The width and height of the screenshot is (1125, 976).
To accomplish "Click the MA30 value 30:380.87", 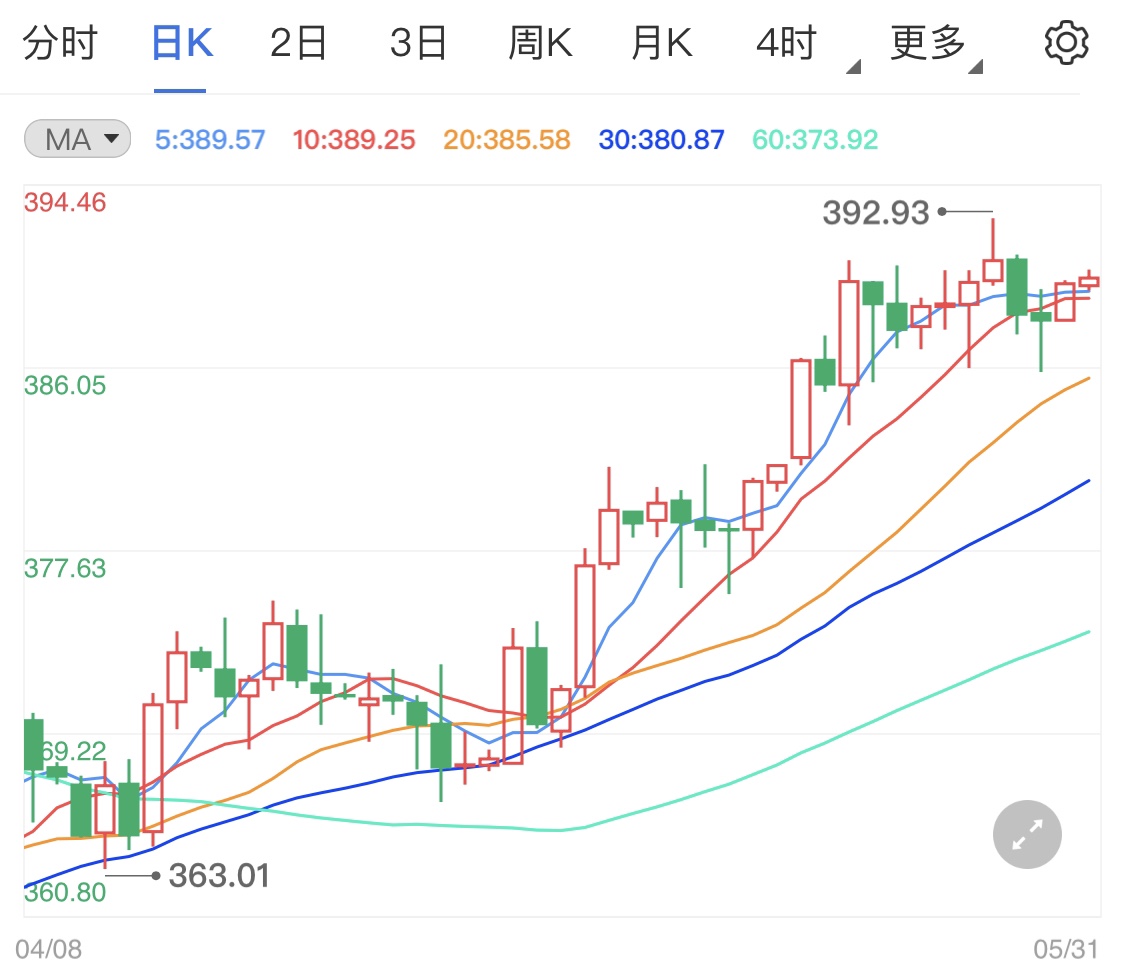I will click(662, 139).
